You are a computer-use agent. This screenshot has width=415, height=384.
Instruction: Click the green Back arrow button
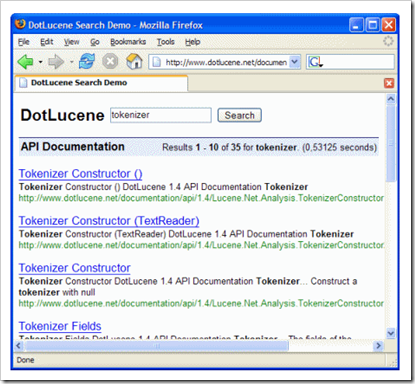[26, 62]
